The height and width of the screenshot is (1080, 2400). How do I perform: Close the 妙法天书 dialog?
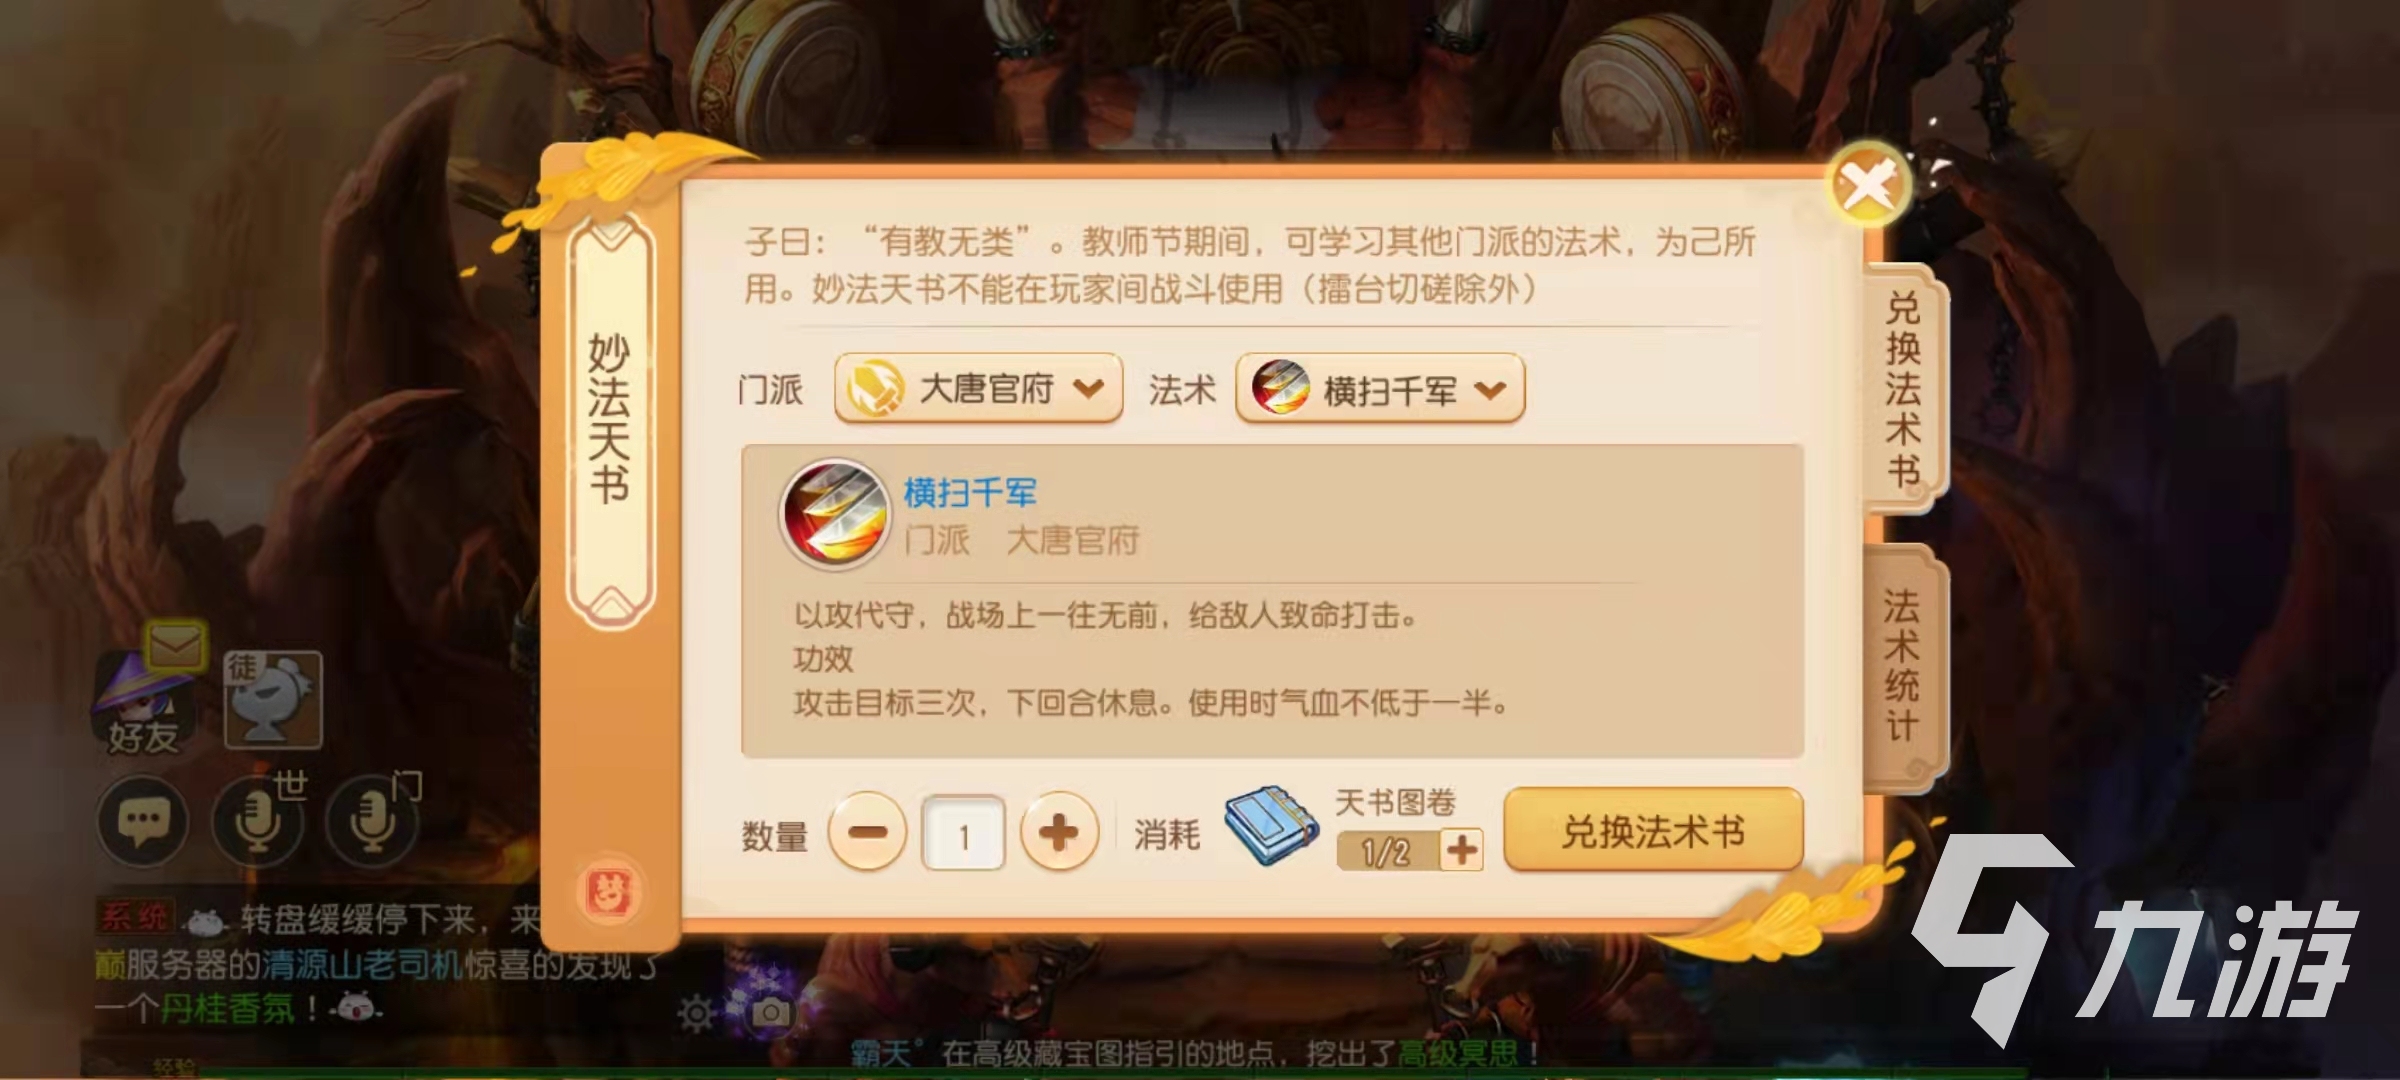tap(1867, 186)
